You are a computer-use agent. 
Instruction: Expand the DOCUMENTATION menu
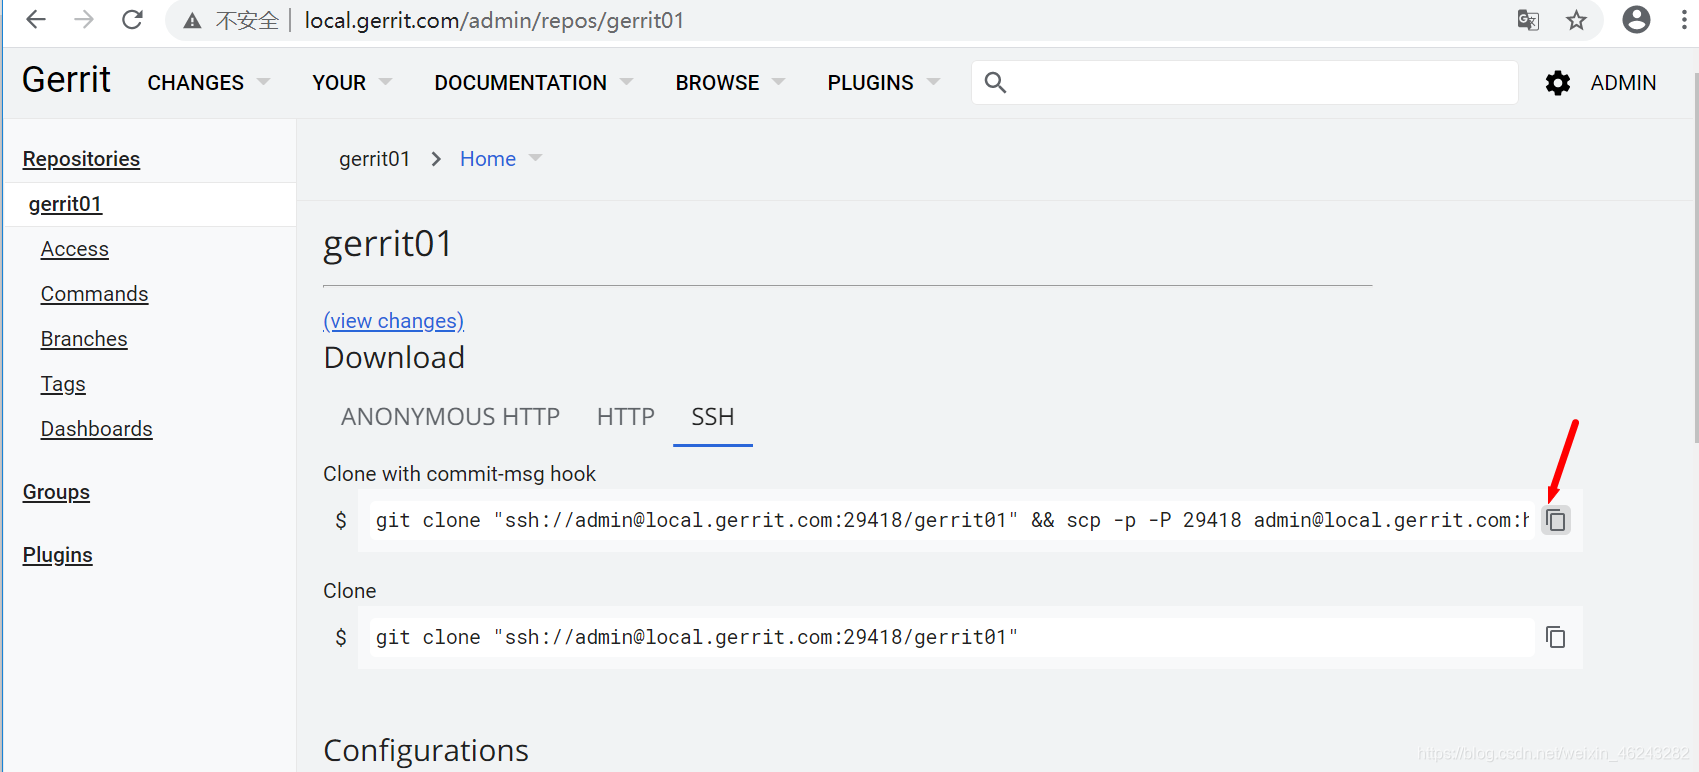coord(533,83)
